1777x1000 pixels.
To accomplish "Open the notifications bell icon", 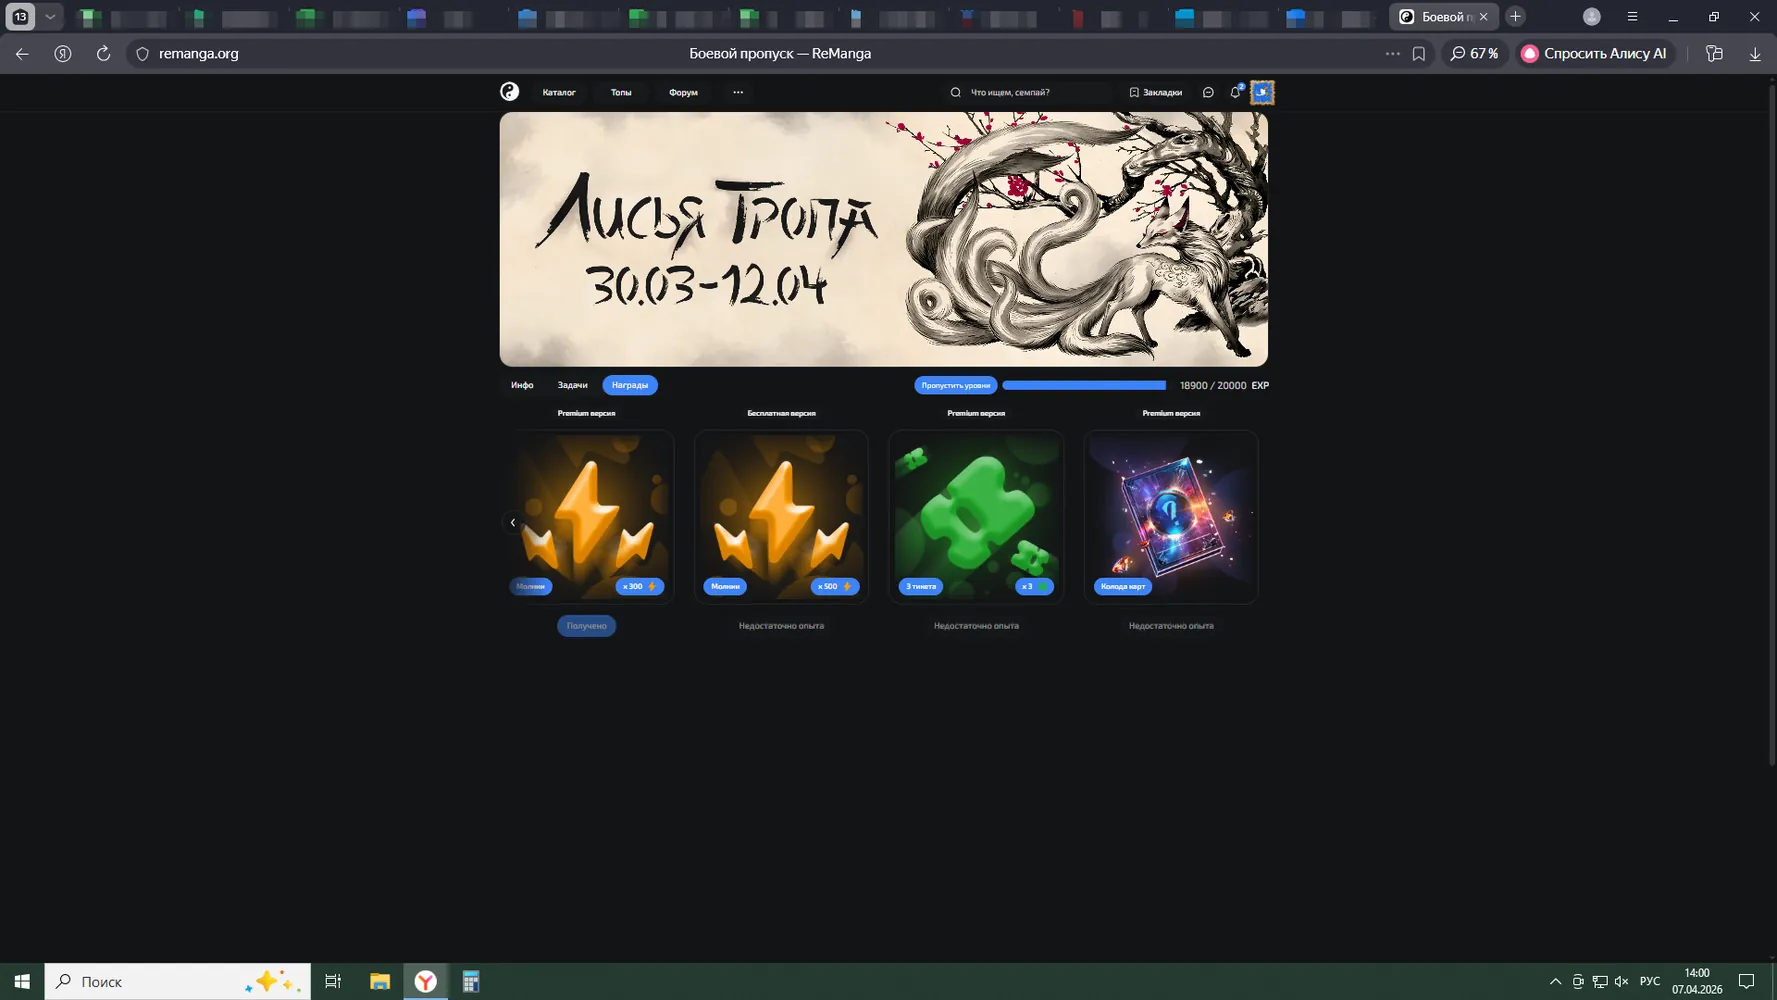I will point(1235,92).
